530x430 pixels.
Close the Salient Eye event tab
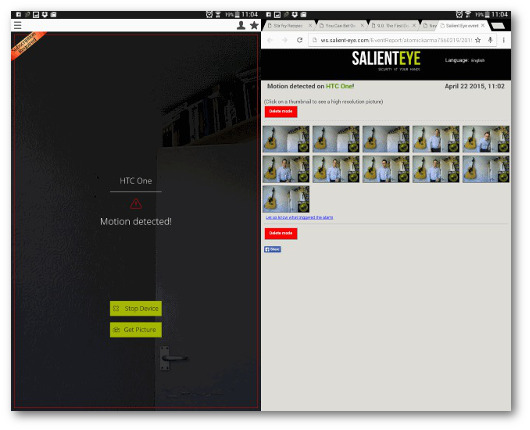click(483, 25)
